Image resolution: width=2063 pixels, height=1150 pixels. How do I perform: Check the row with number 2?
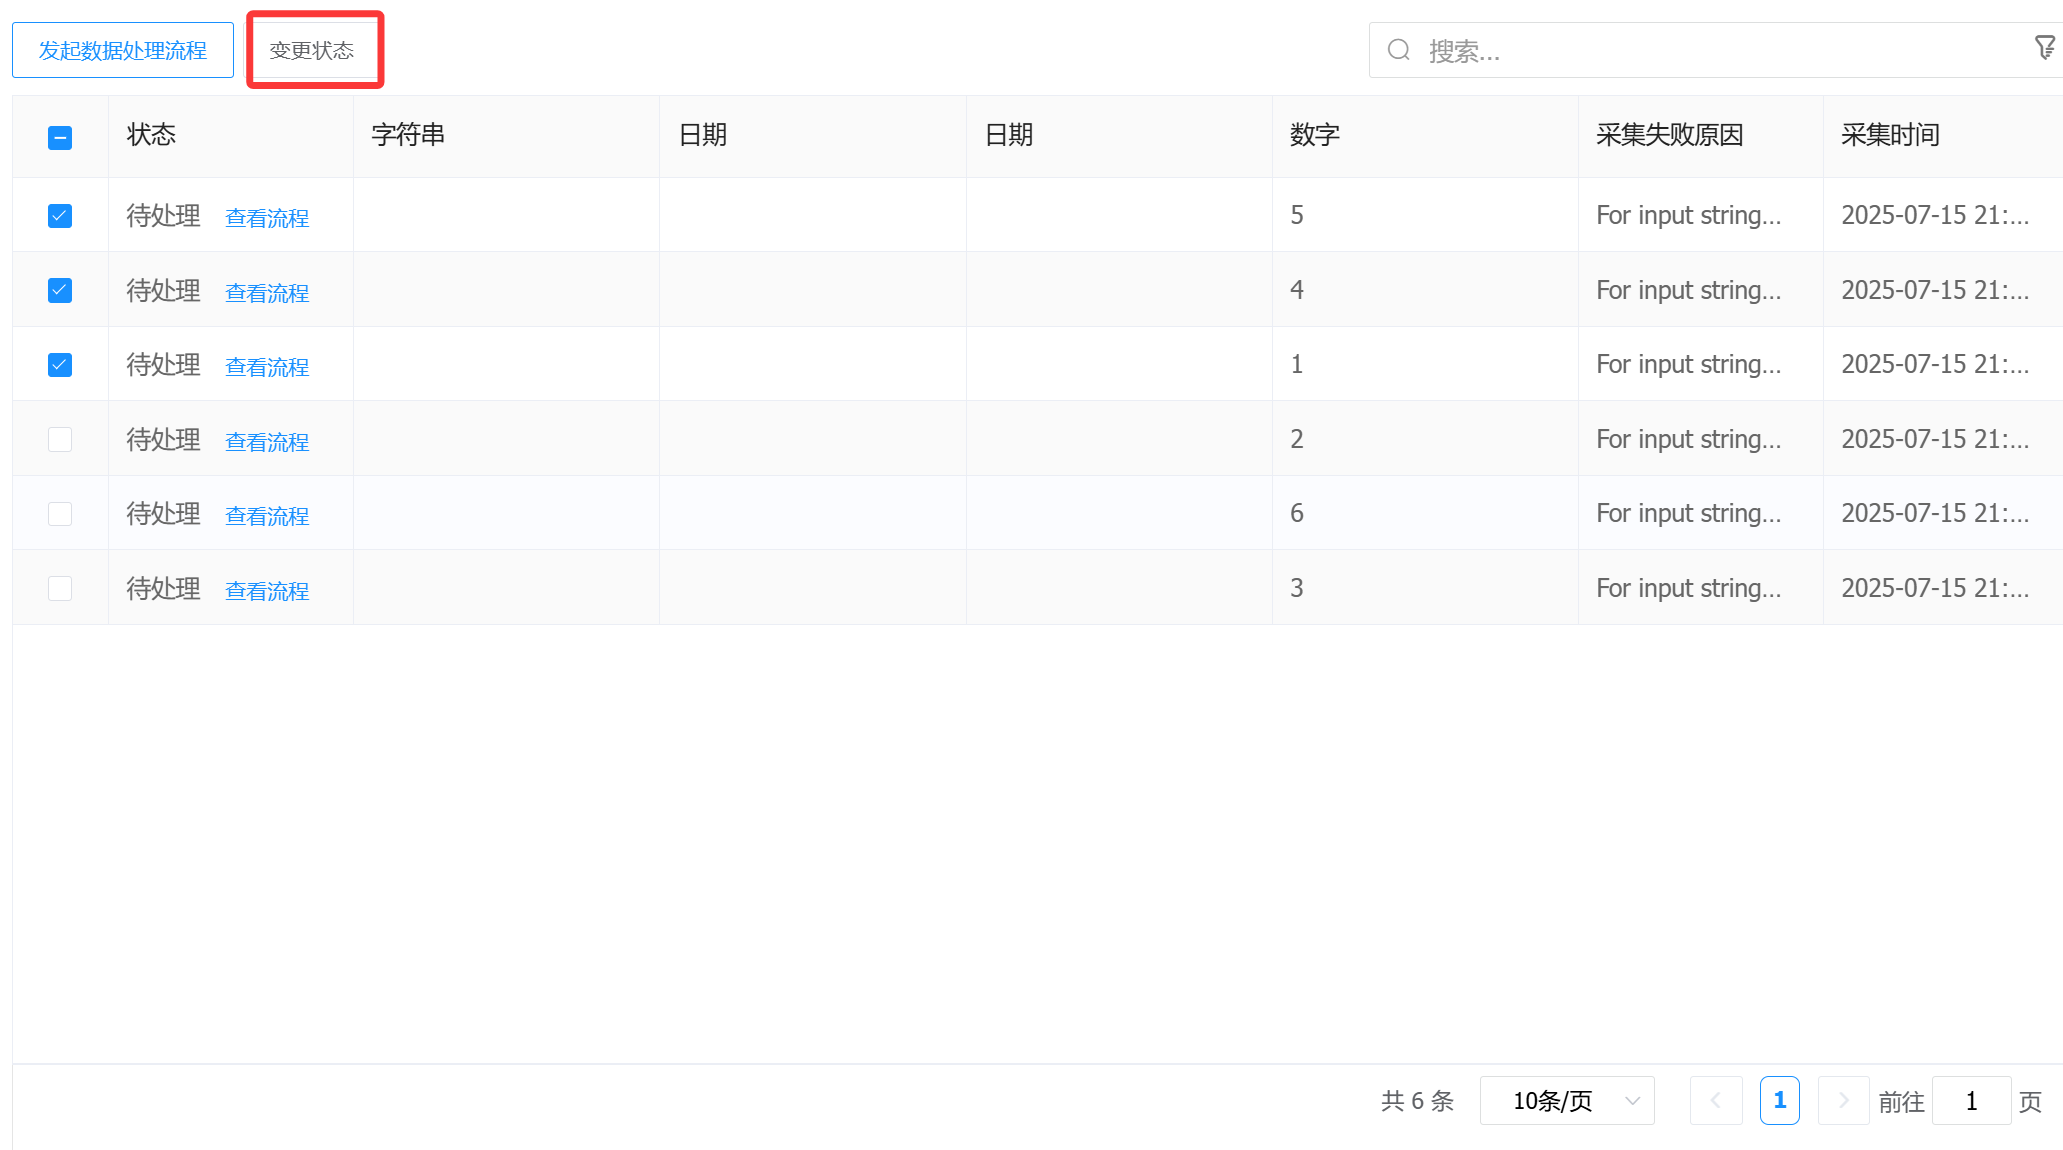(x=60, y=439)
